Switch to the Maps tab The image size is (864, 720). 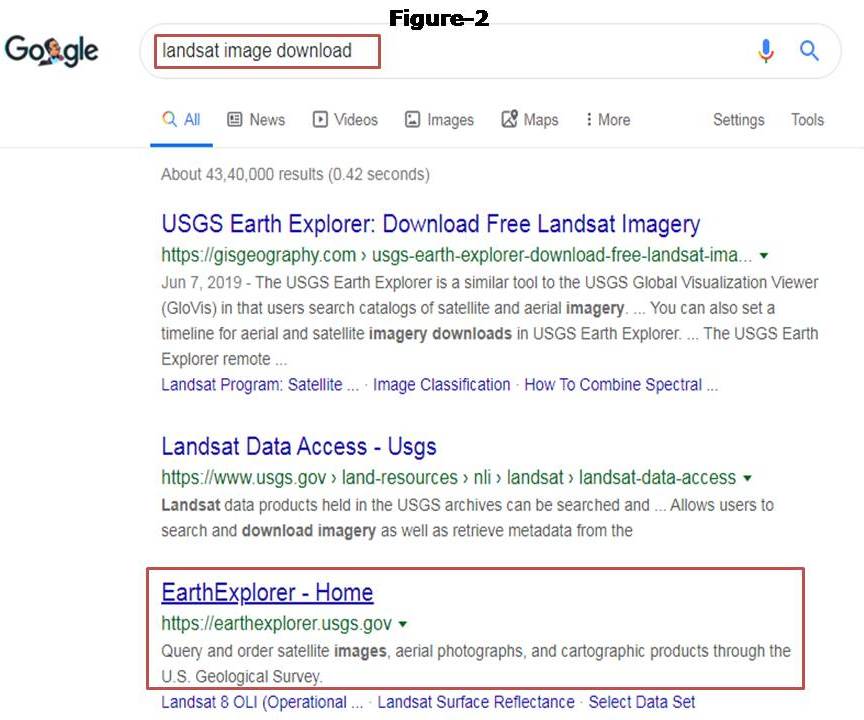530,120
